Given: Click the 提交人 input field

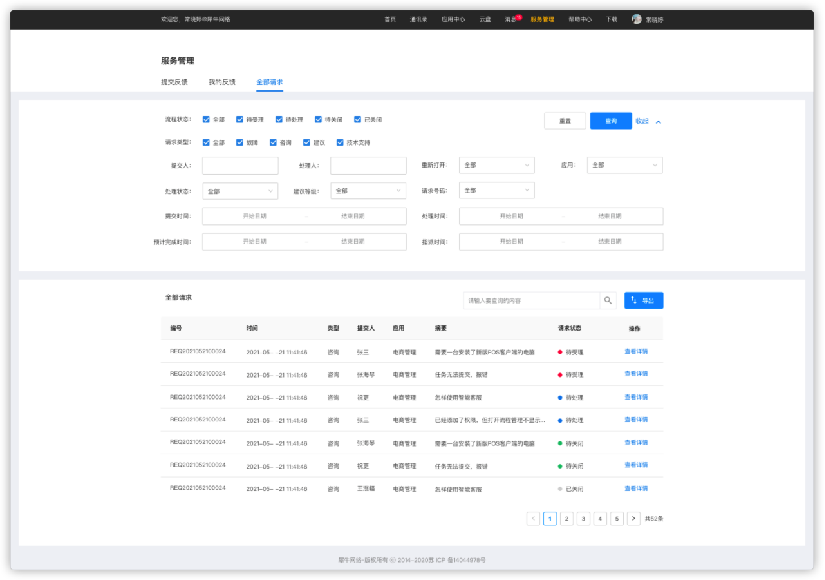Looking at the screenshot, I should pos(240,166).
